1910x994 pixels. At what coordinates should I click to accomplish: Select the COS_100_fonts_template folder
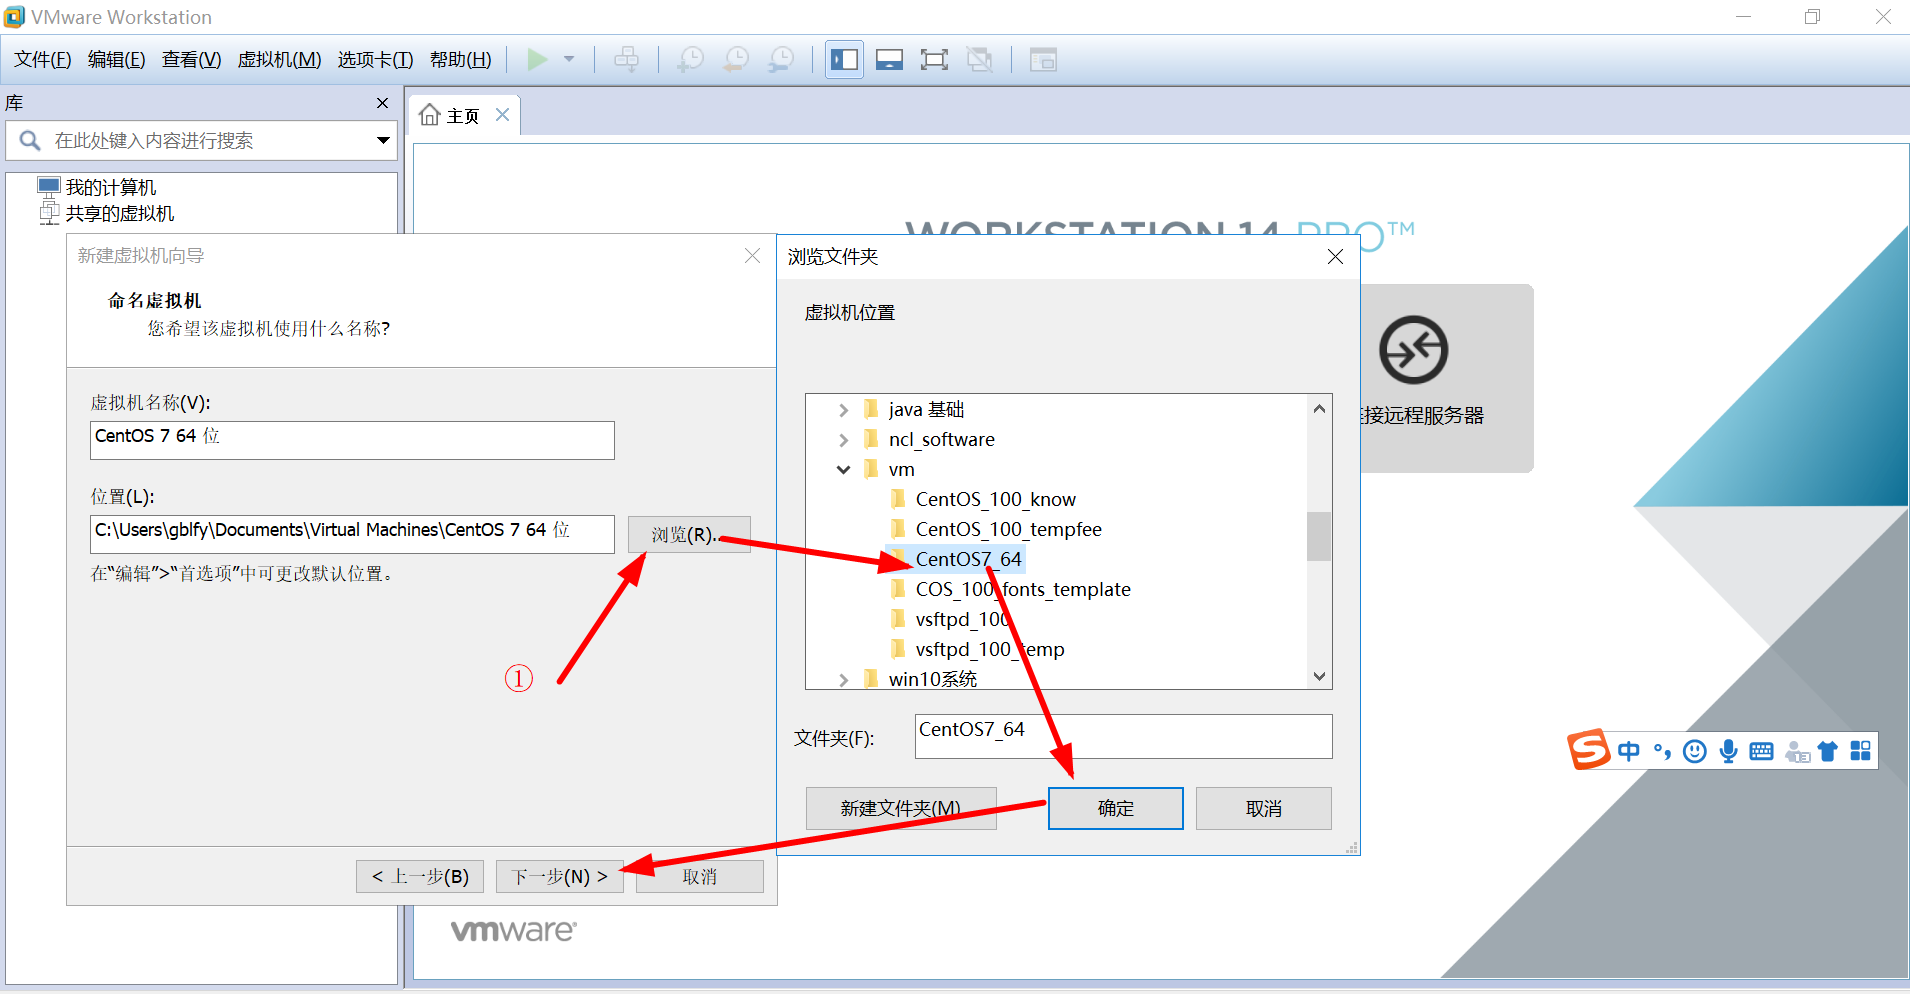[1023, 590]
